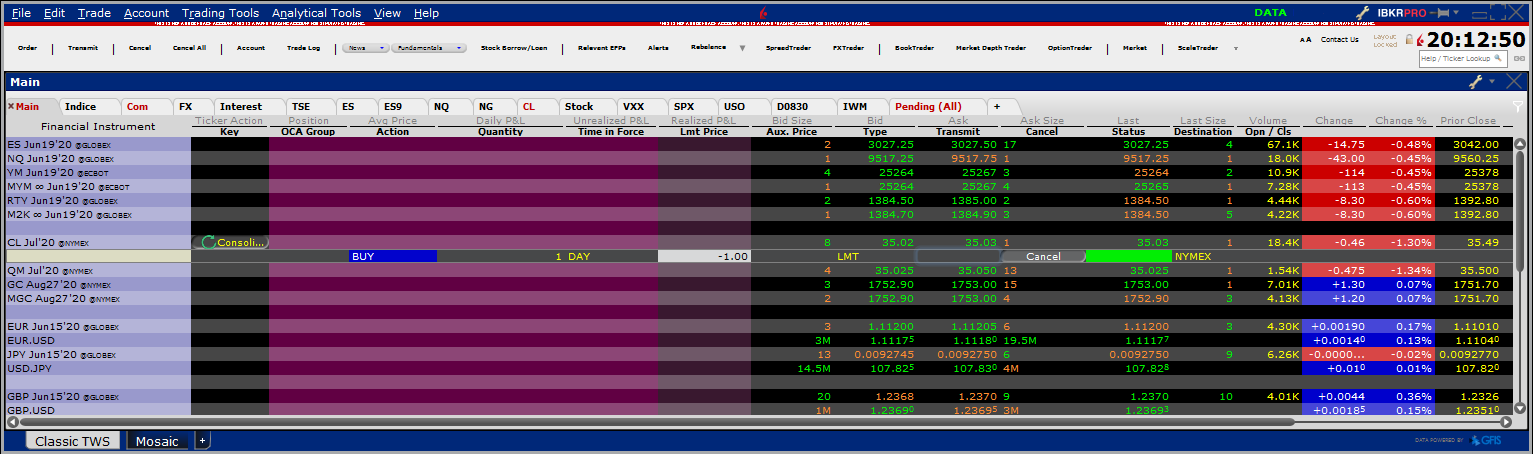The height and width of the screenshot is (454, 1534).
Task: Click the Rebalance toolbar button
Action: pos(709,47)
